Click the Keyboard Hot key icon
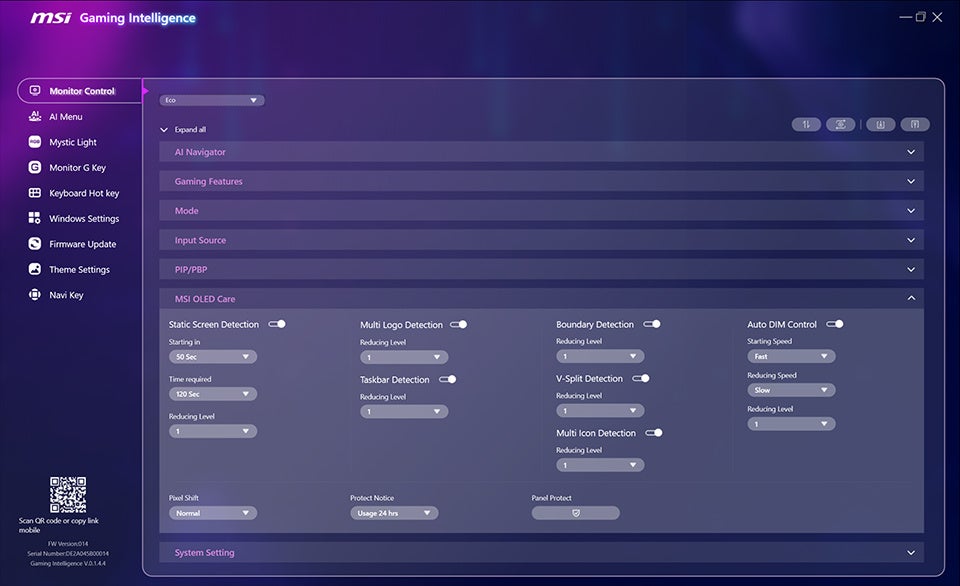The image size is (960, 586). pos(35,193)
